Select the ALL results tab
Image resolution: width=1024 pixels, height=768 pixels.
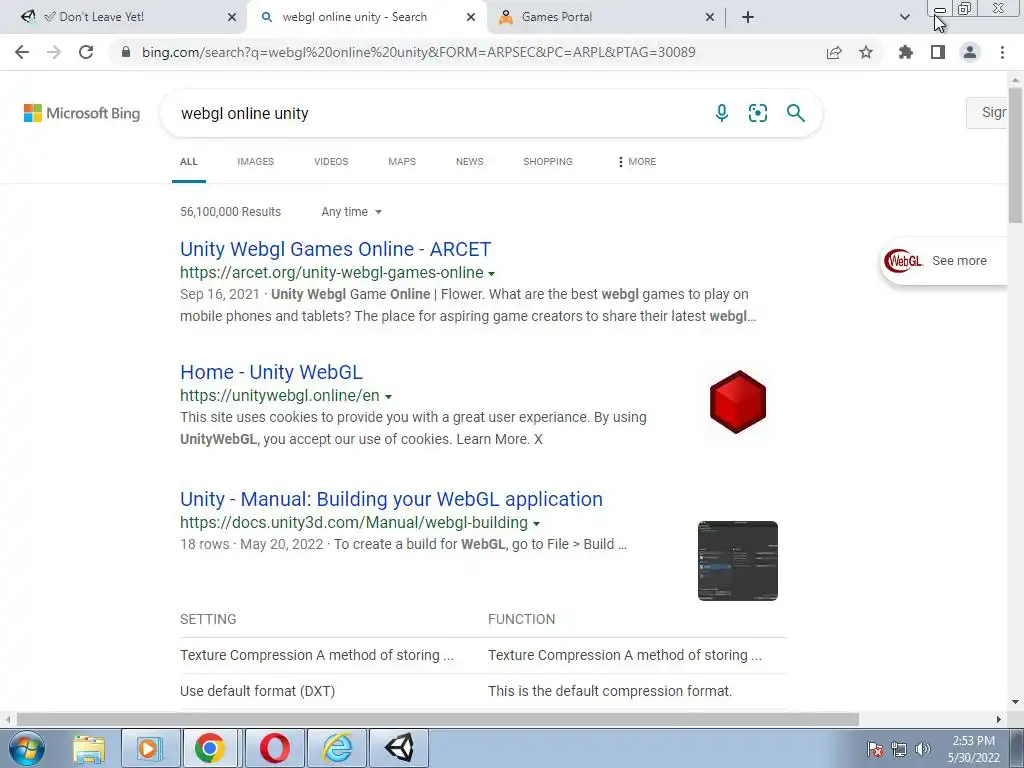(189, 161)
